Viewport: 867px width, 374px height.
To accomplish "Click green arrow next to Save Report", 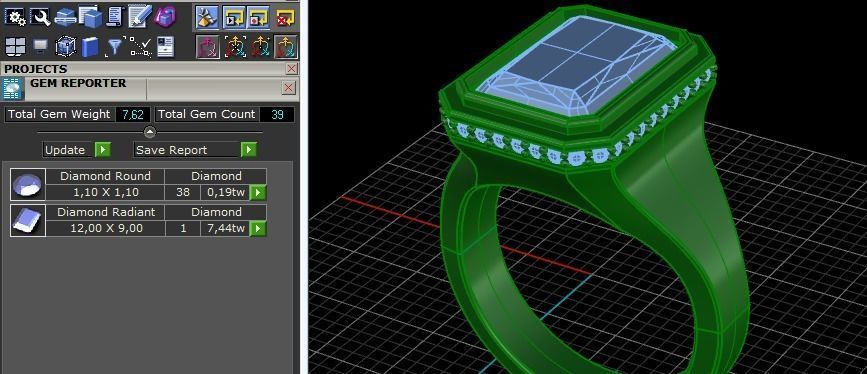I will tap(249, 150).
